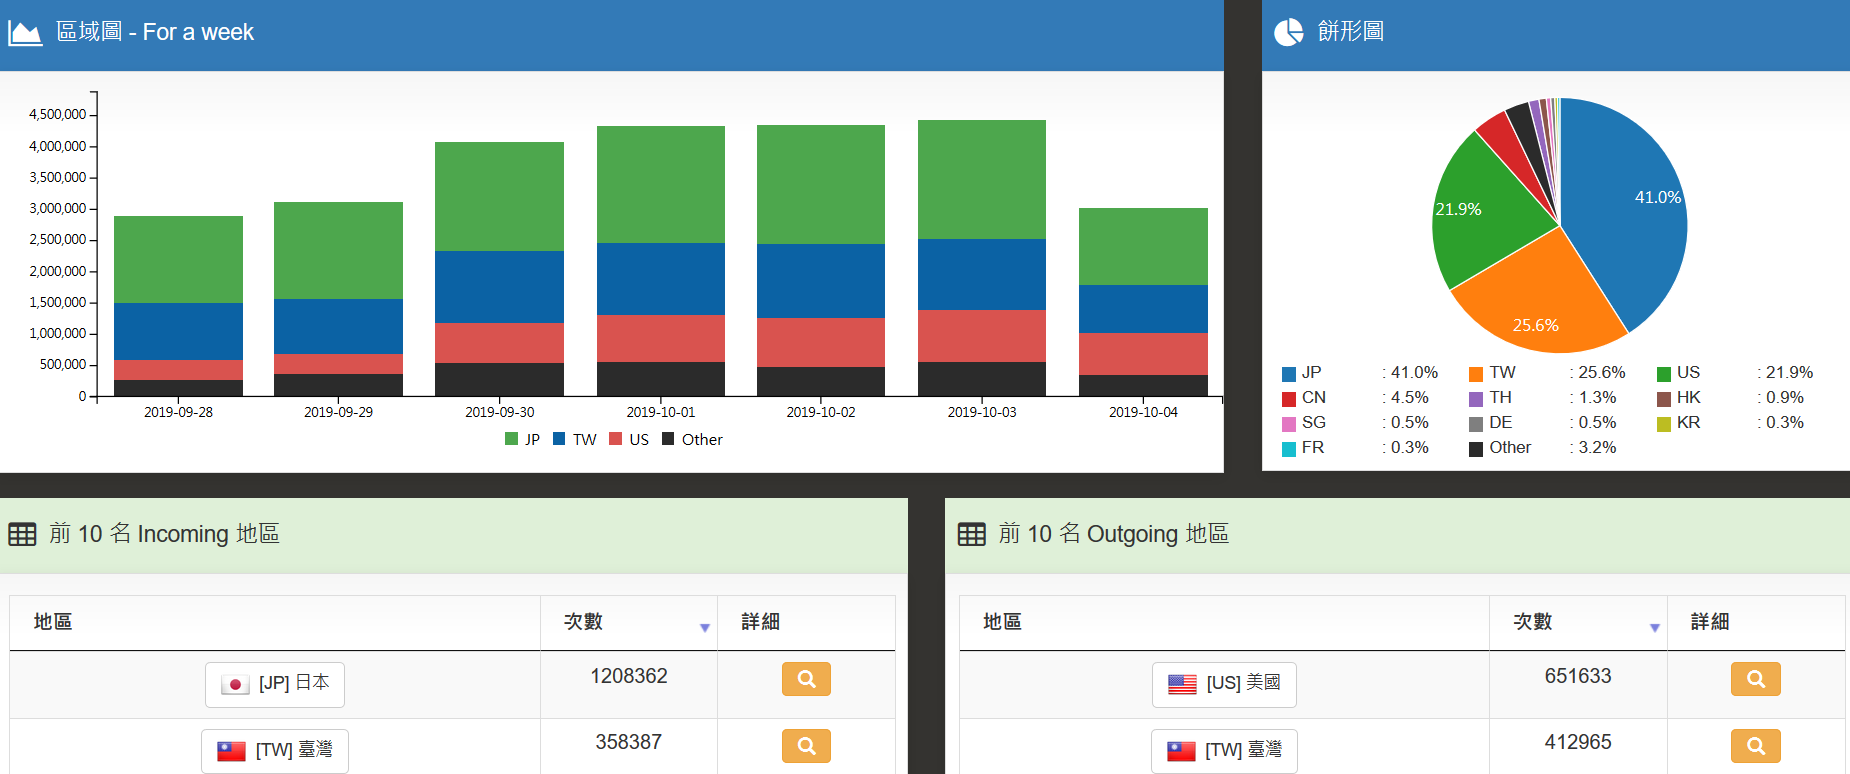This screenshot has height=774, width=1850.
Task: Sort Incoming table by 次數 arrow
Action: coord(704,627)
